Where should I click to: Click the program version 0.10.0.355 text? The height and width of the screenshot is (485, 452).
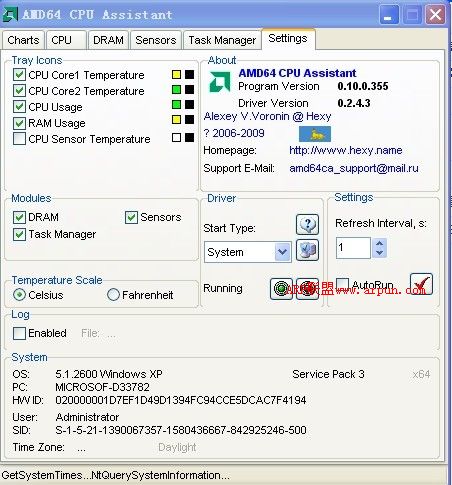(x=363, y=86)
